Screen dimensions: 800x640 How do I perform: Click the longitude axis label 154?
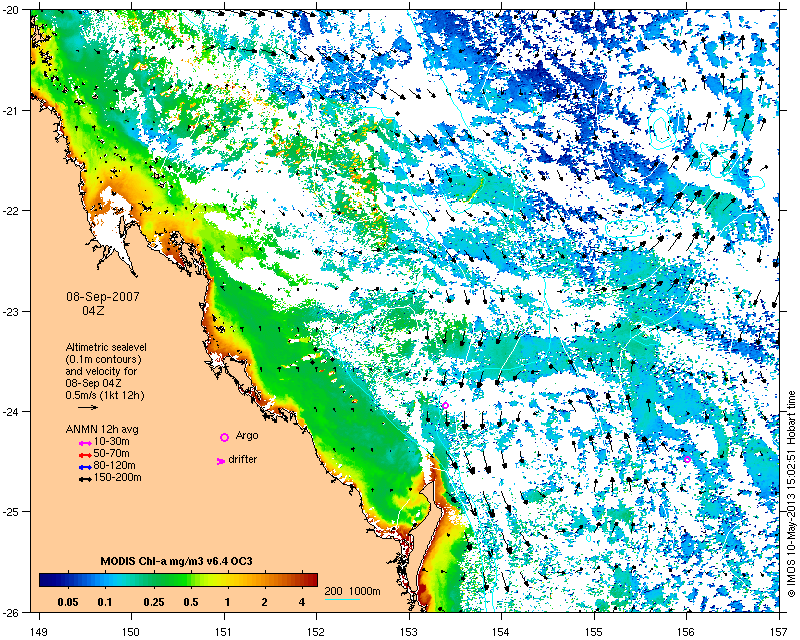502,631
